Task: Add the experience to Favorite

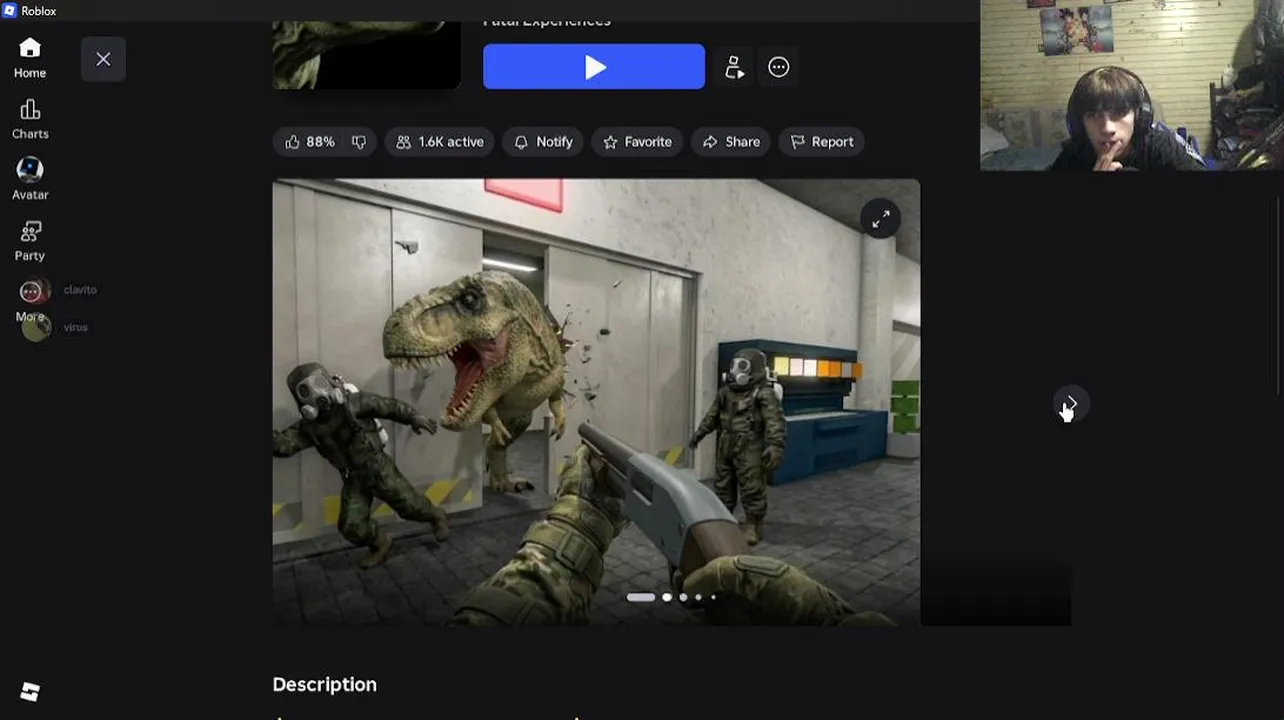Action: tap(637, 142)
